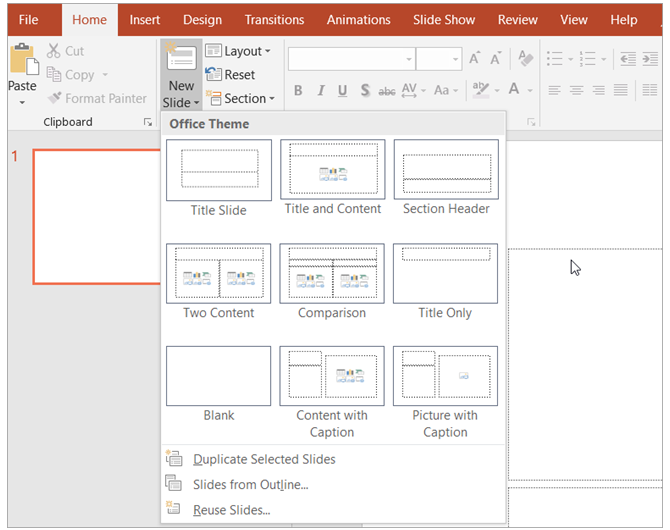Select Reuse Slides option

[x=231, y=510]
